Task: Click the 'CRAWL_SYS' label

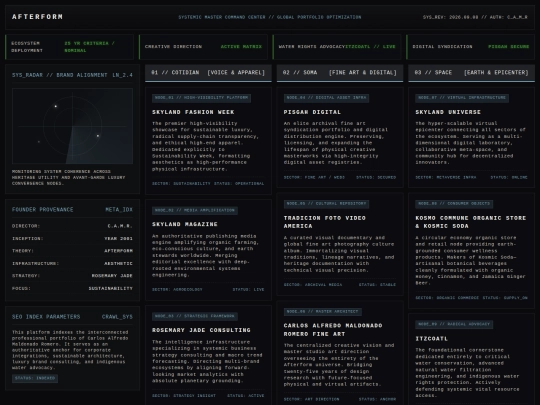Action: [x=117, y=316]
